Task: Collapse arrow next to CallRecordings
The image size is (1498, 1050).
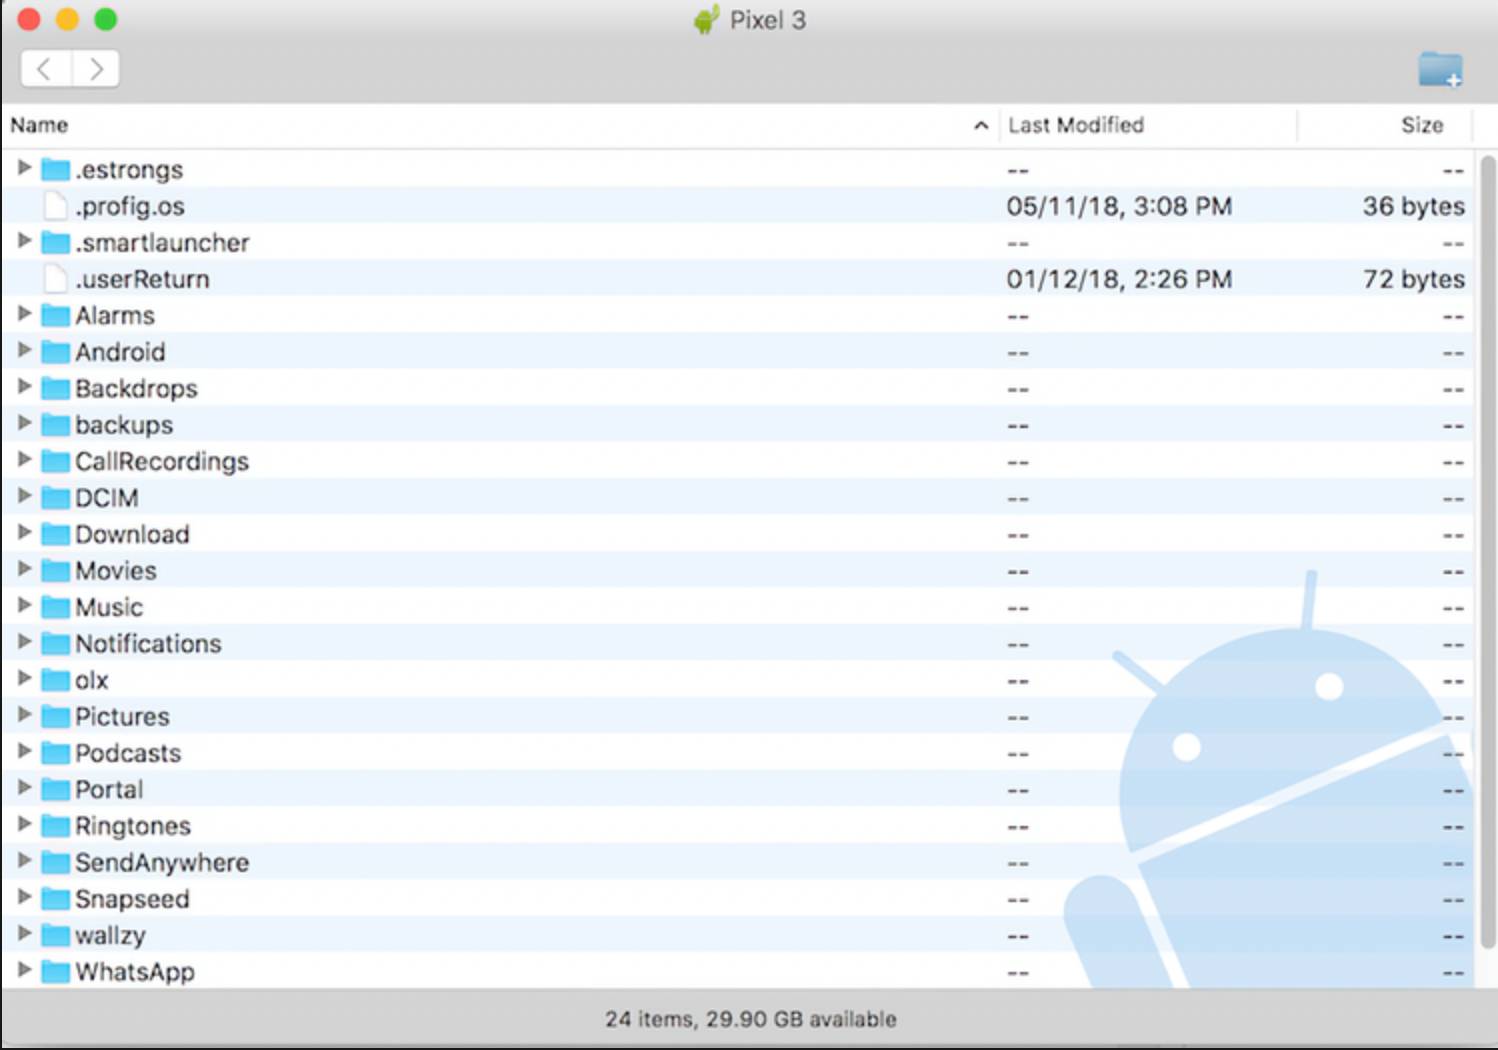Action: (24, 461)
